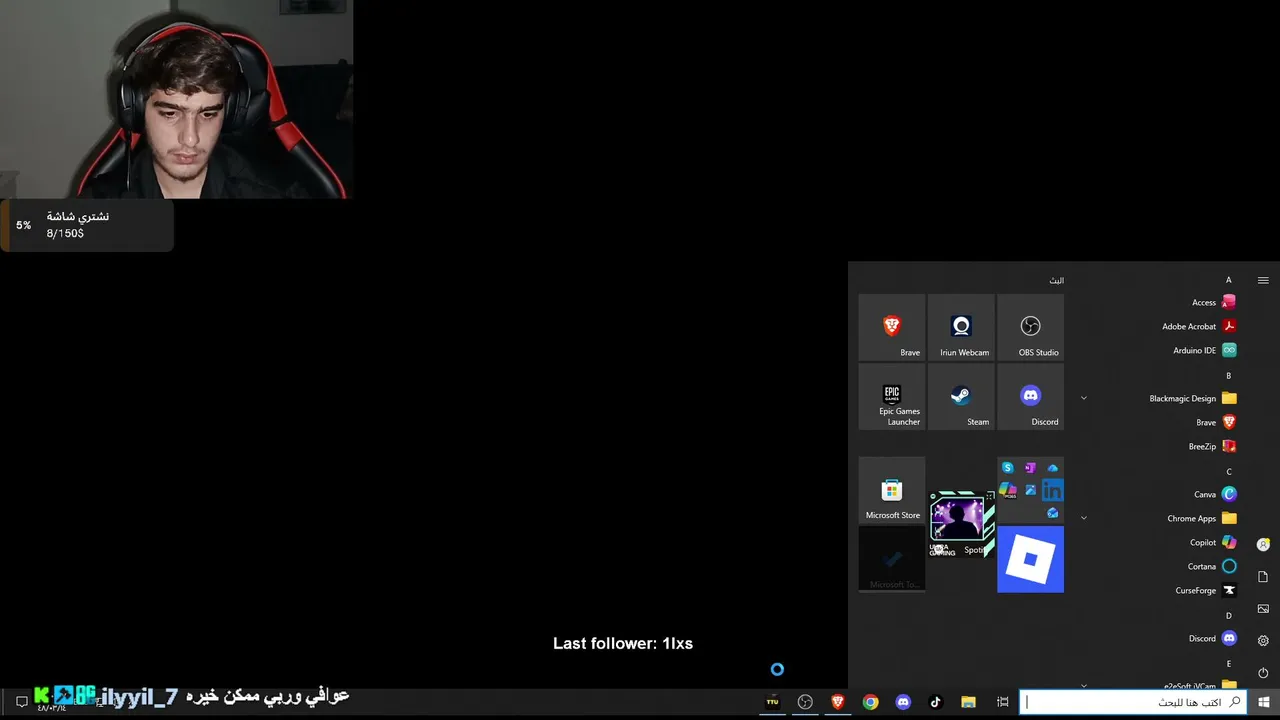Open Task View on the taskbar
1280x720 pixels.
click(x=1002, y=702)
